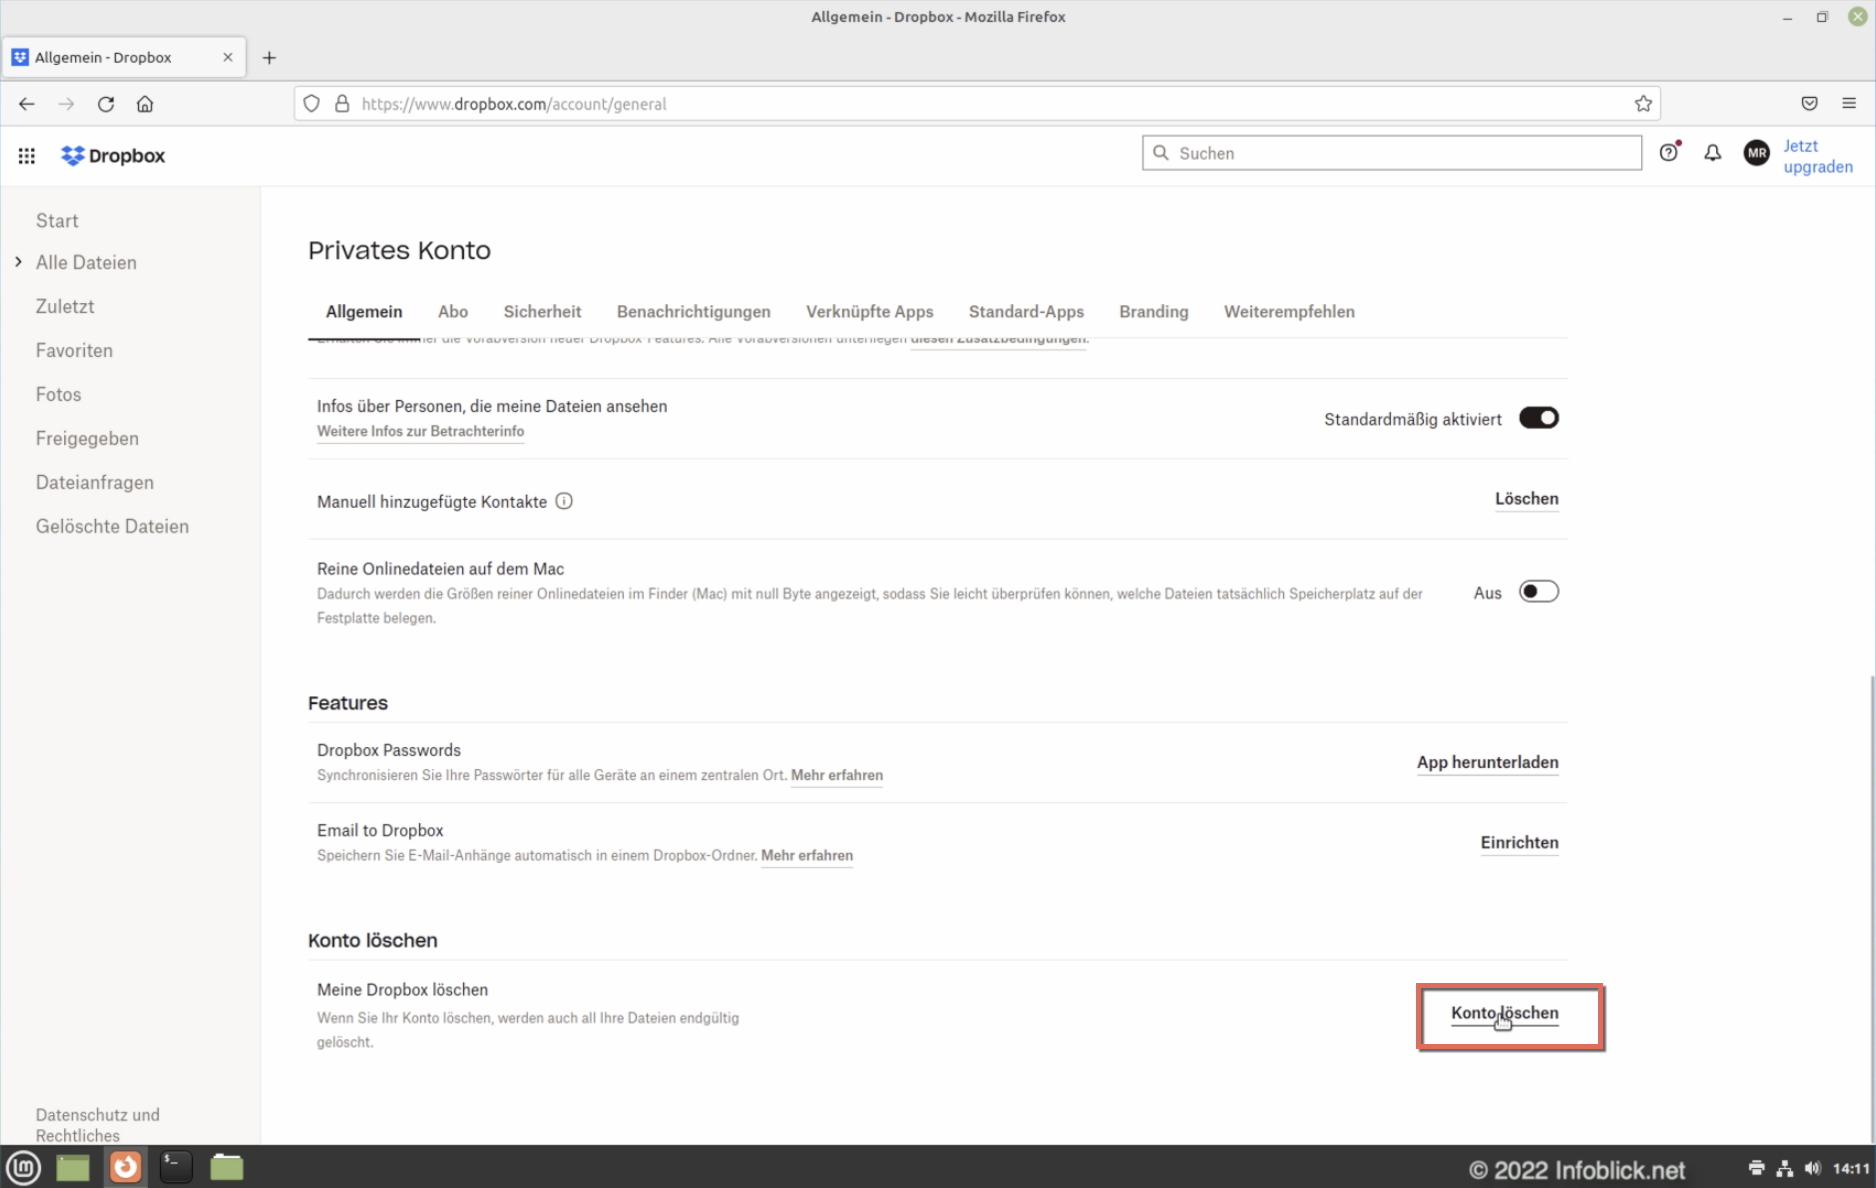Open Mehr erfahren for Email to Dropbox
Screen dimensions: 1876x1188
pos(807,855)
